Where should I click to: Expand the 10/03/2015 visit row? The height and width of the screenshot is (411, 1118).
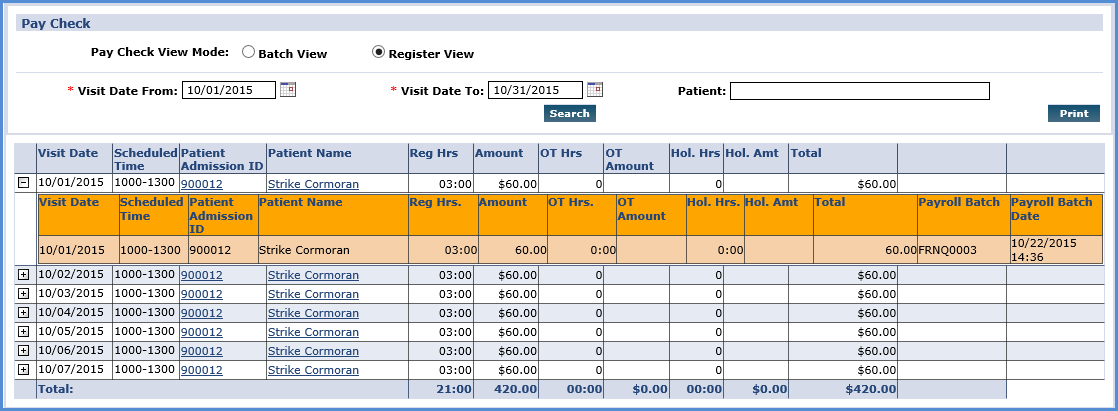(x=23, y=293)
